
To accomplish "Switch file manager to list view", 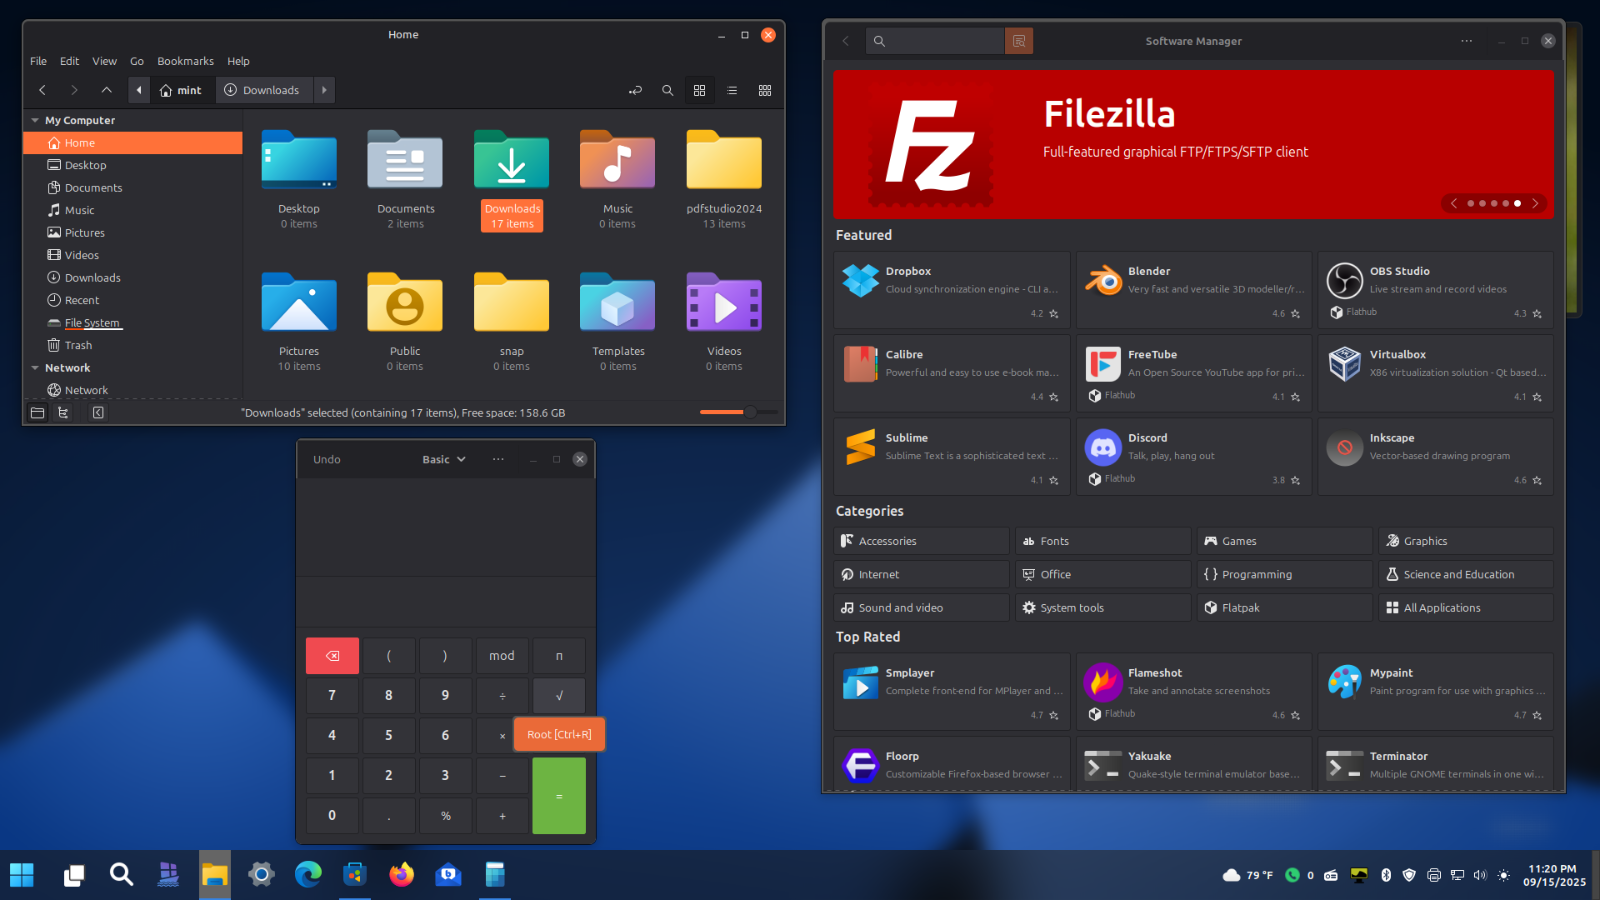I will [x=732, y=90].
